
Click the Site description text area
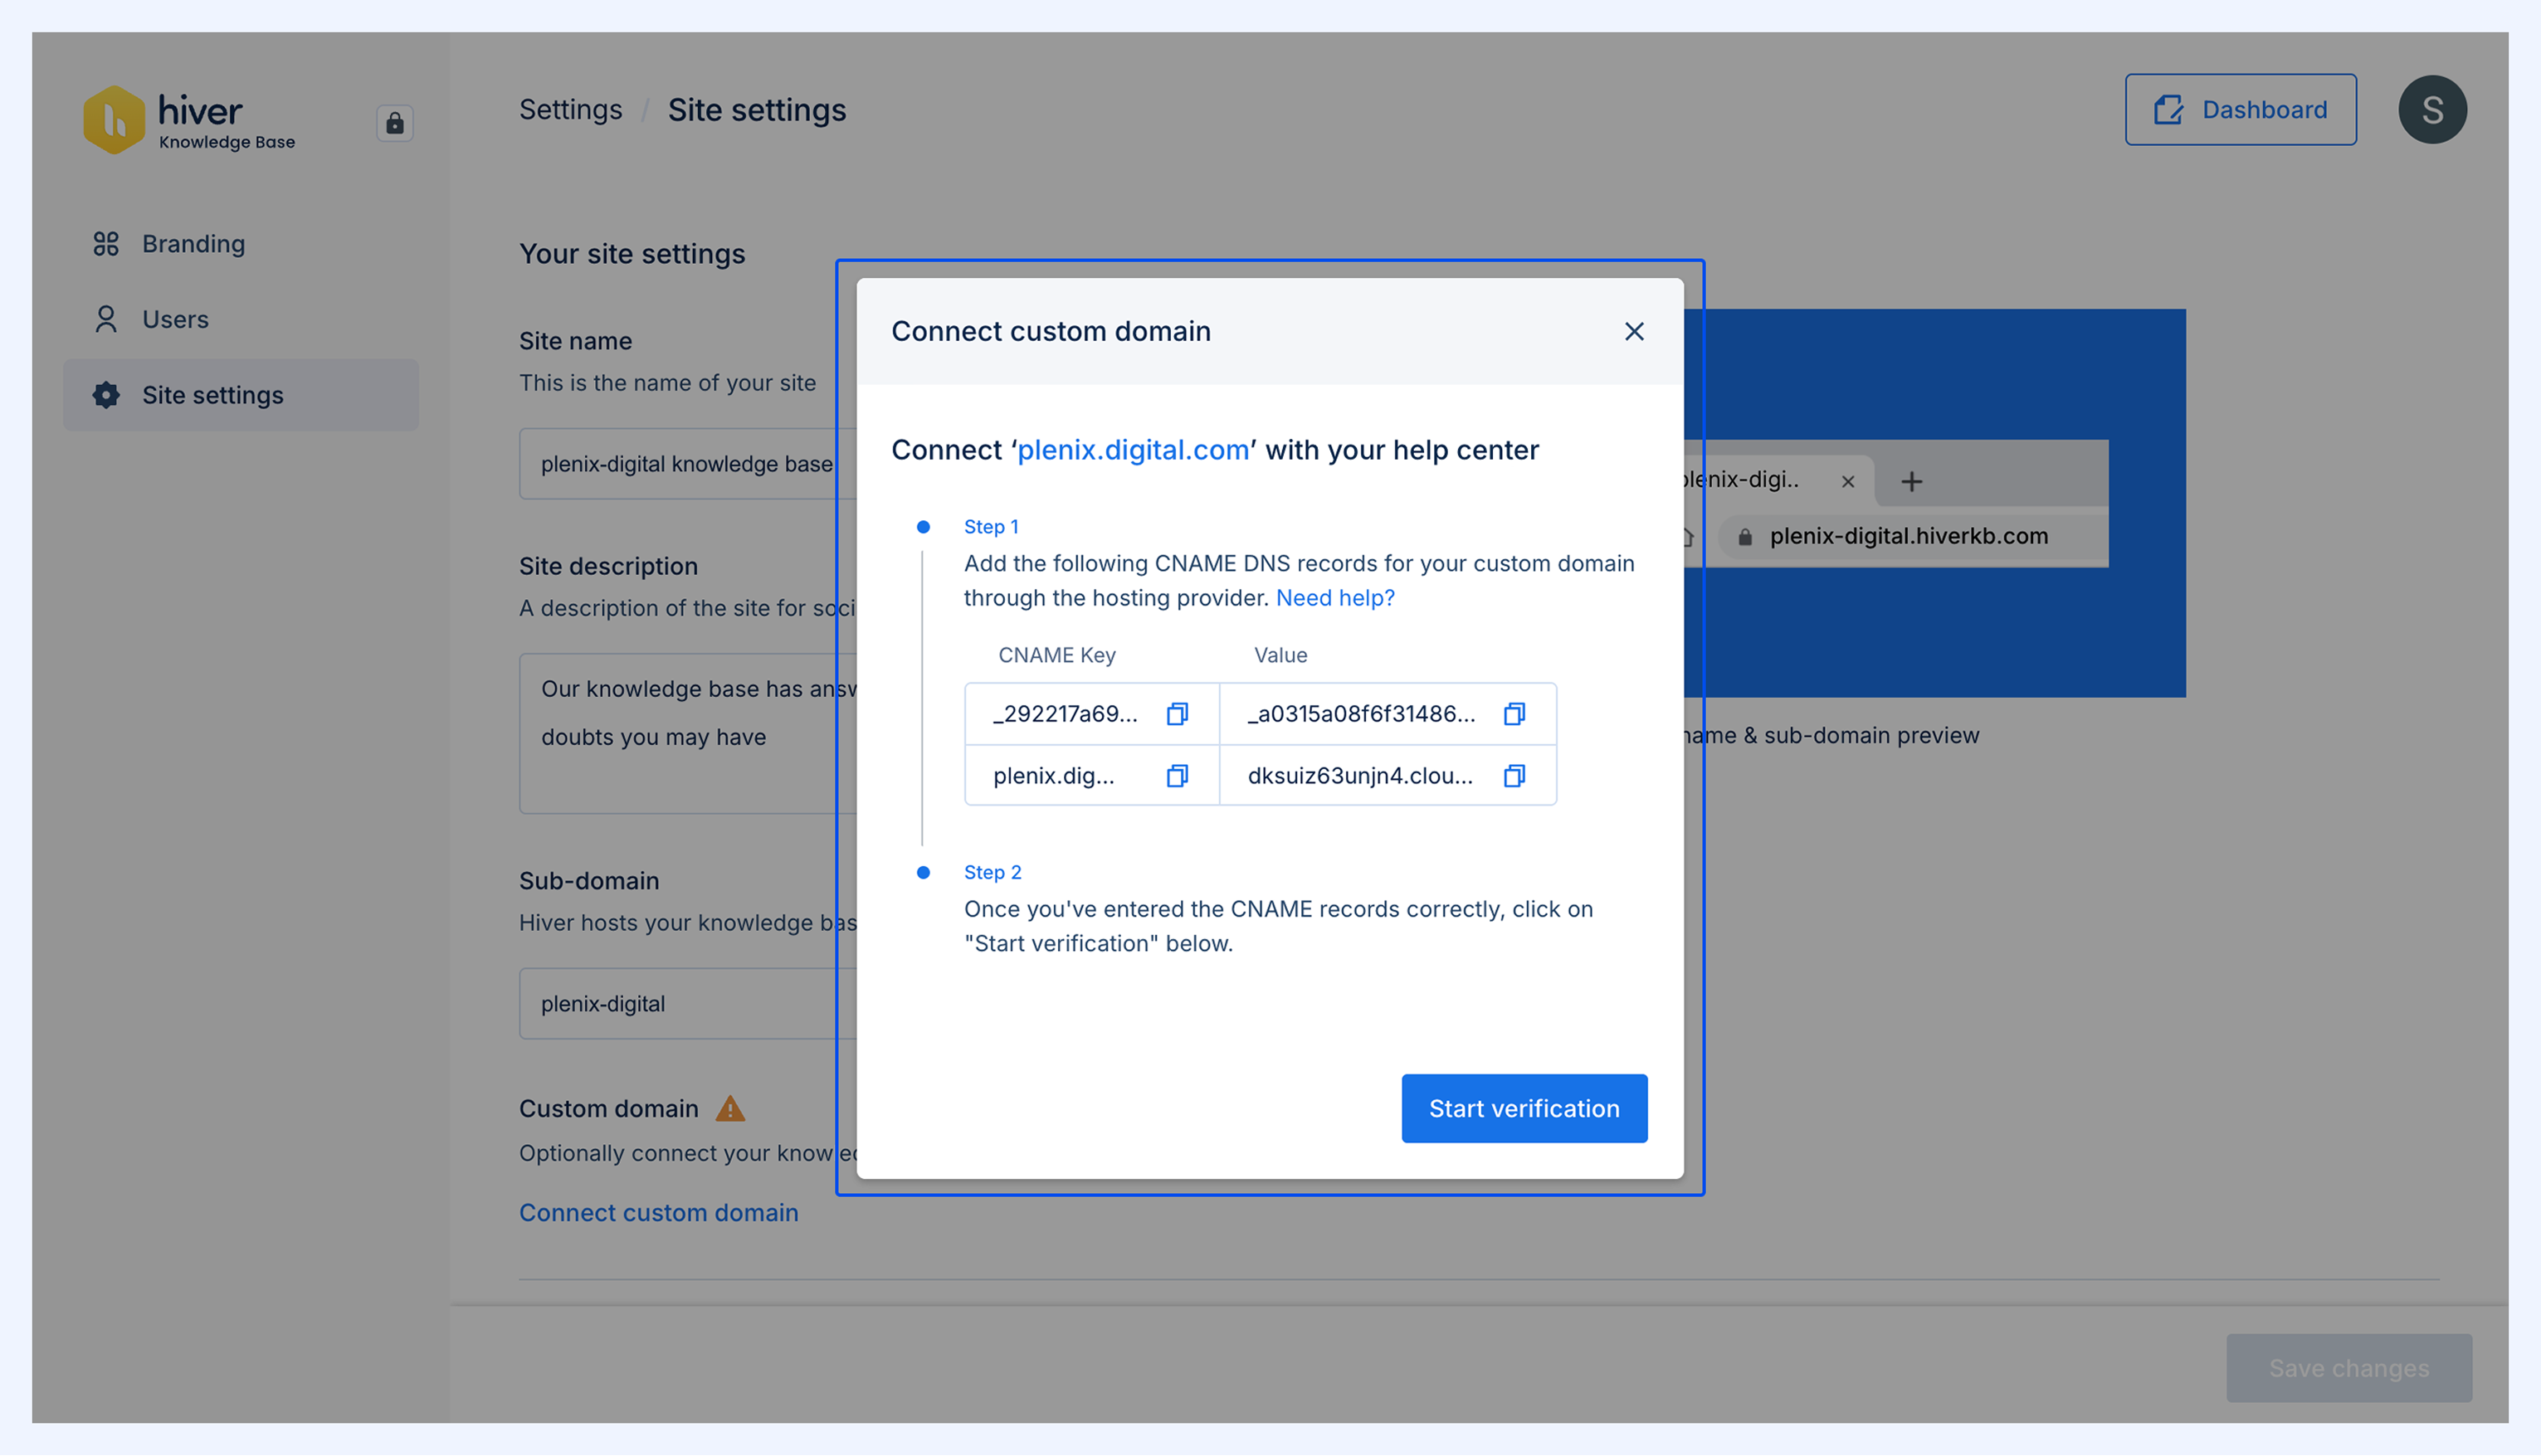coord(688,734)
